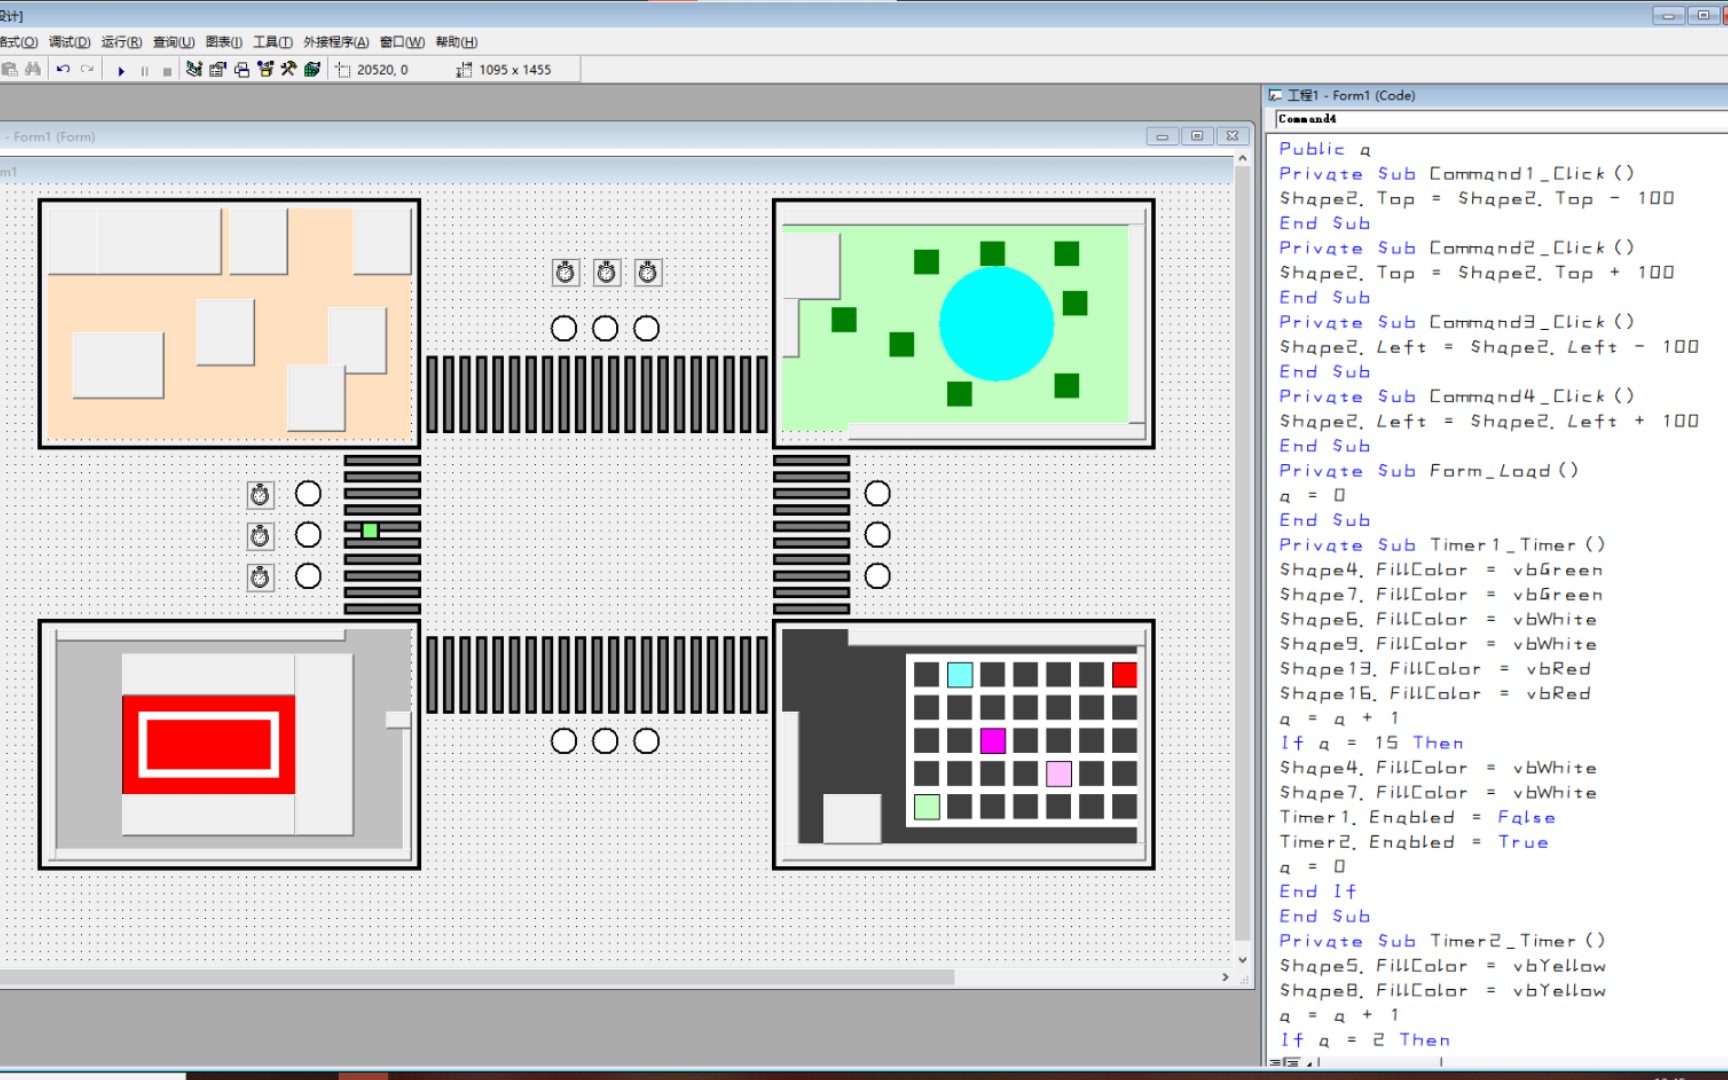The width and height of the screenshot is (1728, 1080).
Task: Open the Properties Window toolbar icon
Action: [217, 69]
